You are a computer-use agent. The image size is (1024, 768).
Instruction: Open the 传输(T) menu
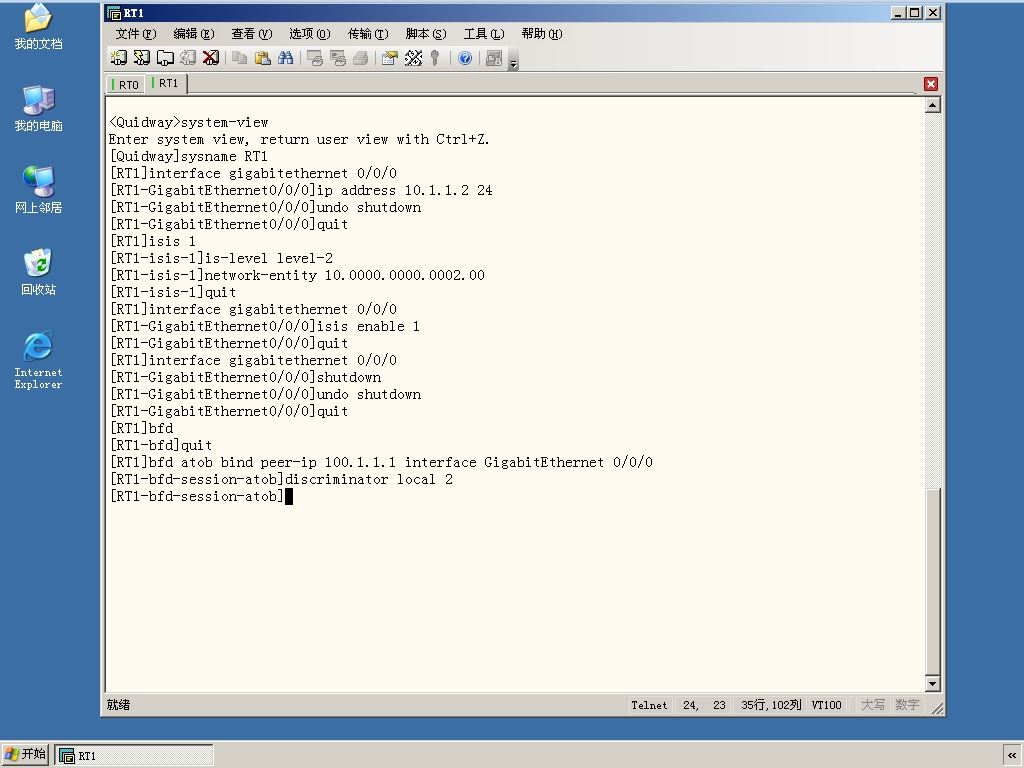(368, 34)
